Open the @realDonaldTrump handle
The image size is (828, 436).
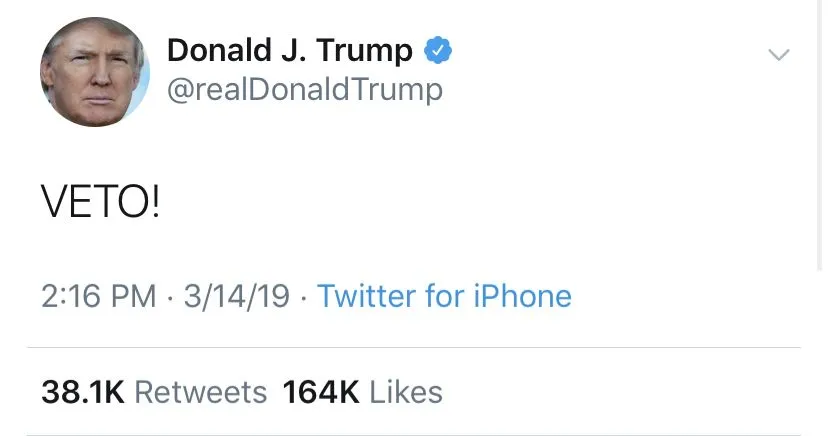click(304, 90)
